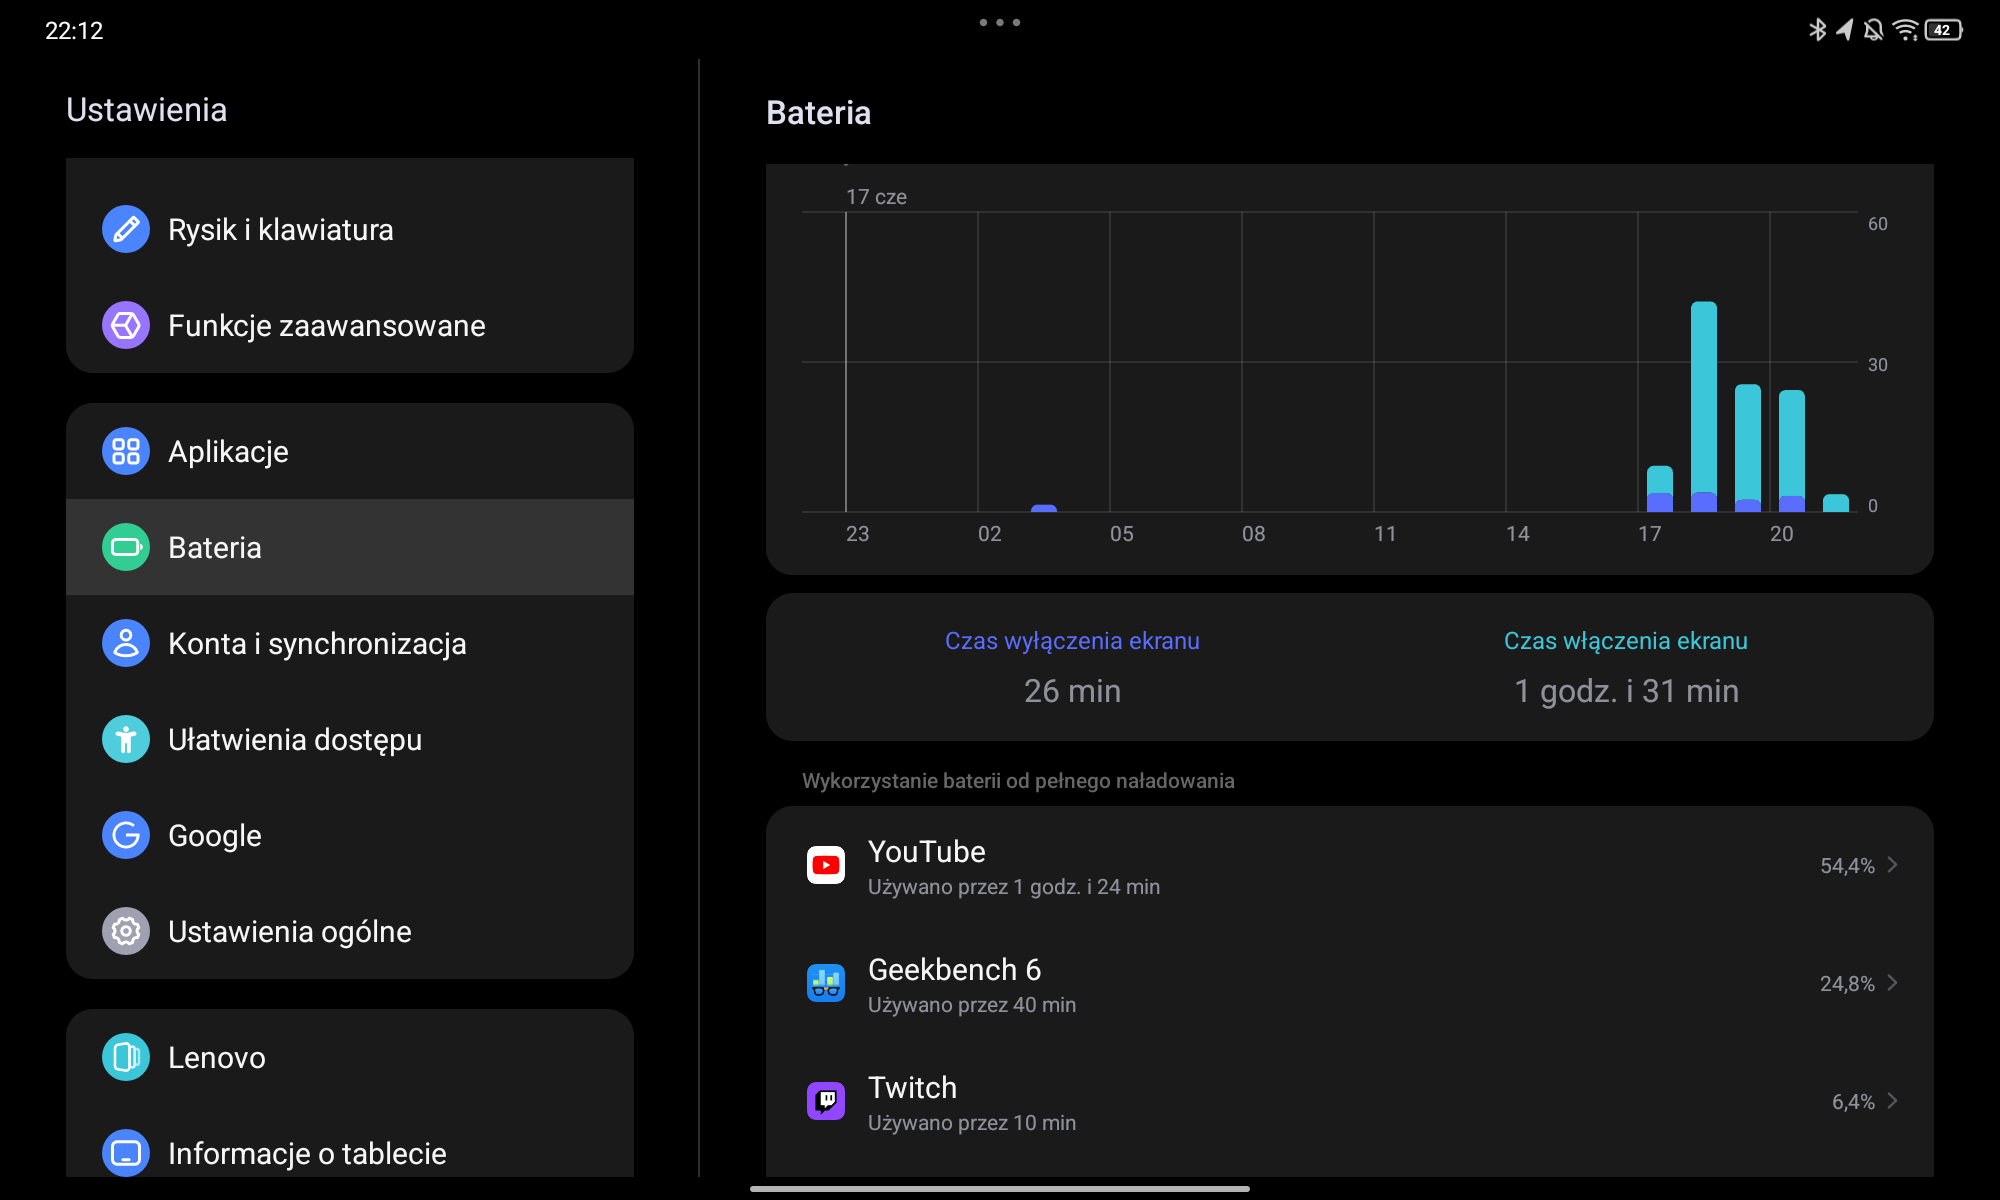The height and width of the screenshot is (1200, 2000).
Task: Tap the YouTube app icon
Action: tap(826, 865)
